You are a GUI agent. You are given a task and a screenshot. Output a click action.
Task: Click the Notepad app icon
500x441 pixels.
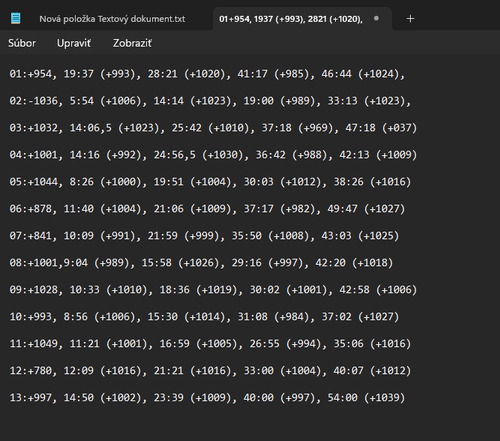15,18
